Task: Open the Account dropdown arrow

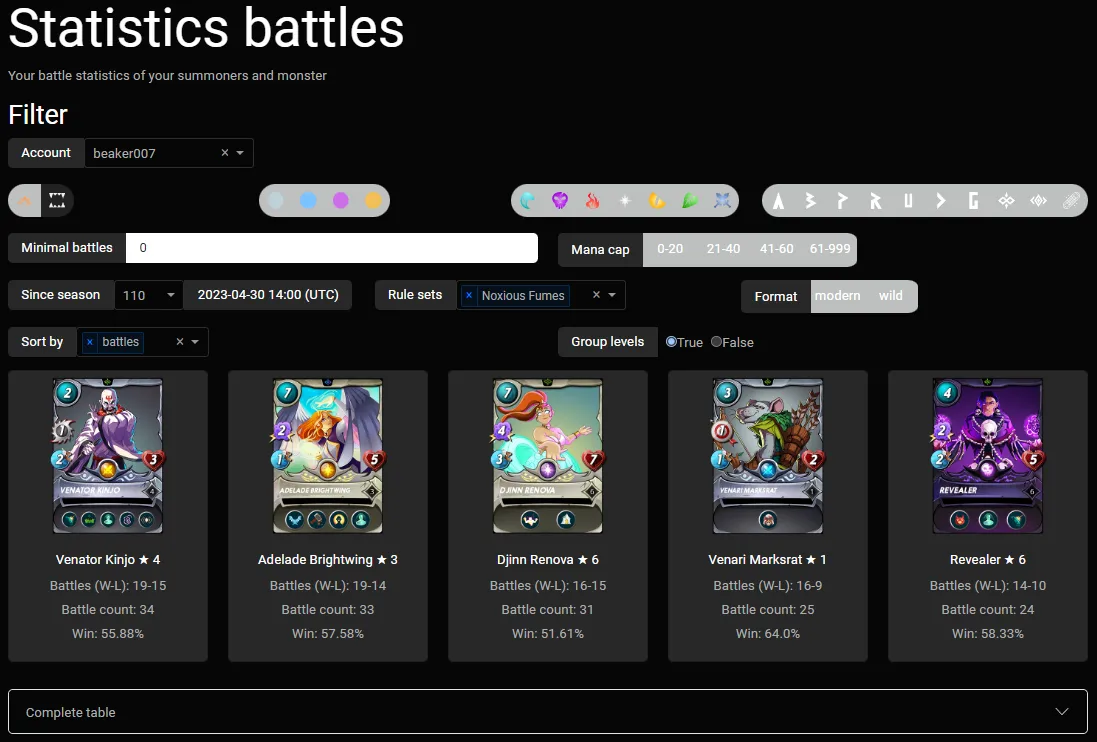Action: (240, 152)
